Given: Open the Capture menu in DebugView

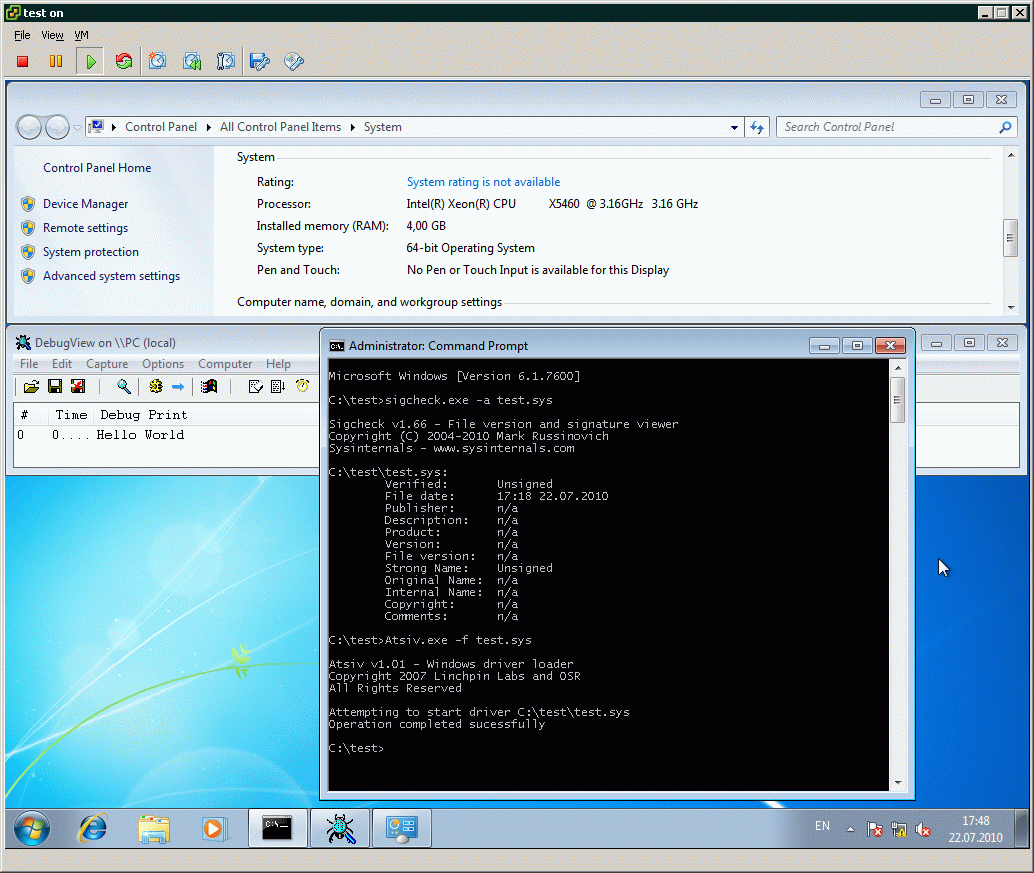Looking at the screenshot, I should (107, 364).
